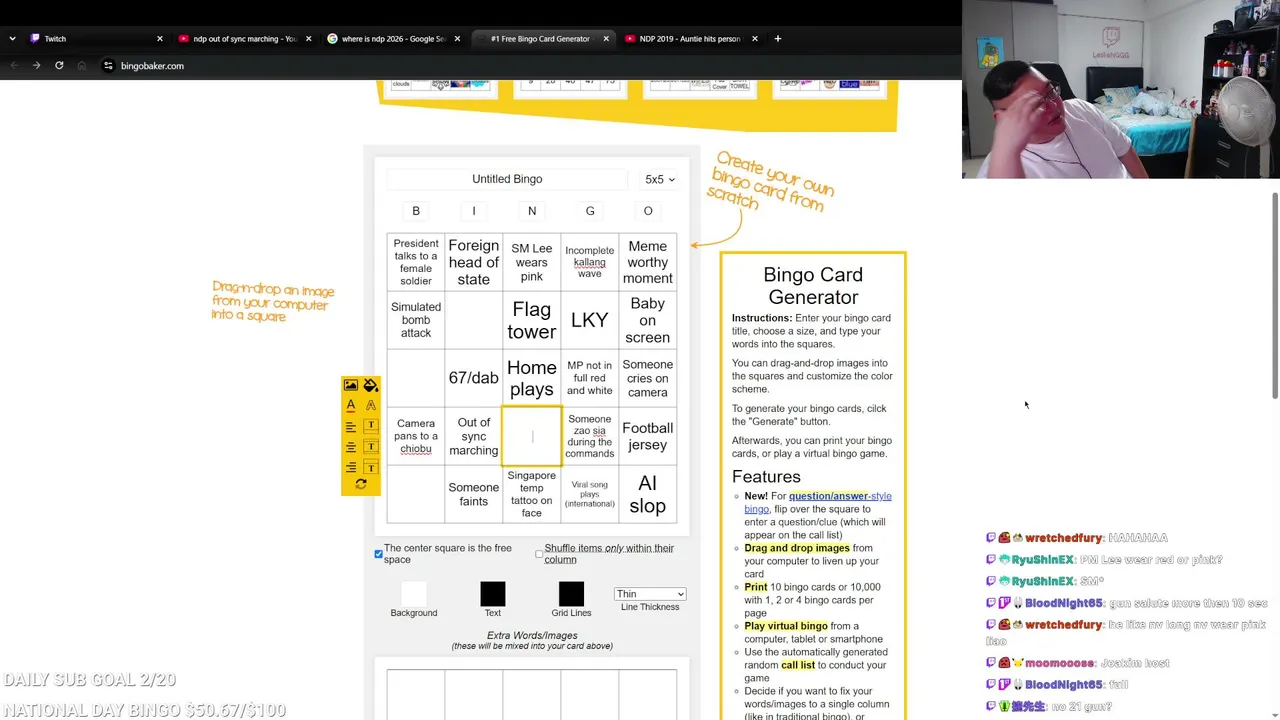Select the 'MP not in full red and white' square
1280x720 pixels.
pyautogui.click(x=590, y=378)
